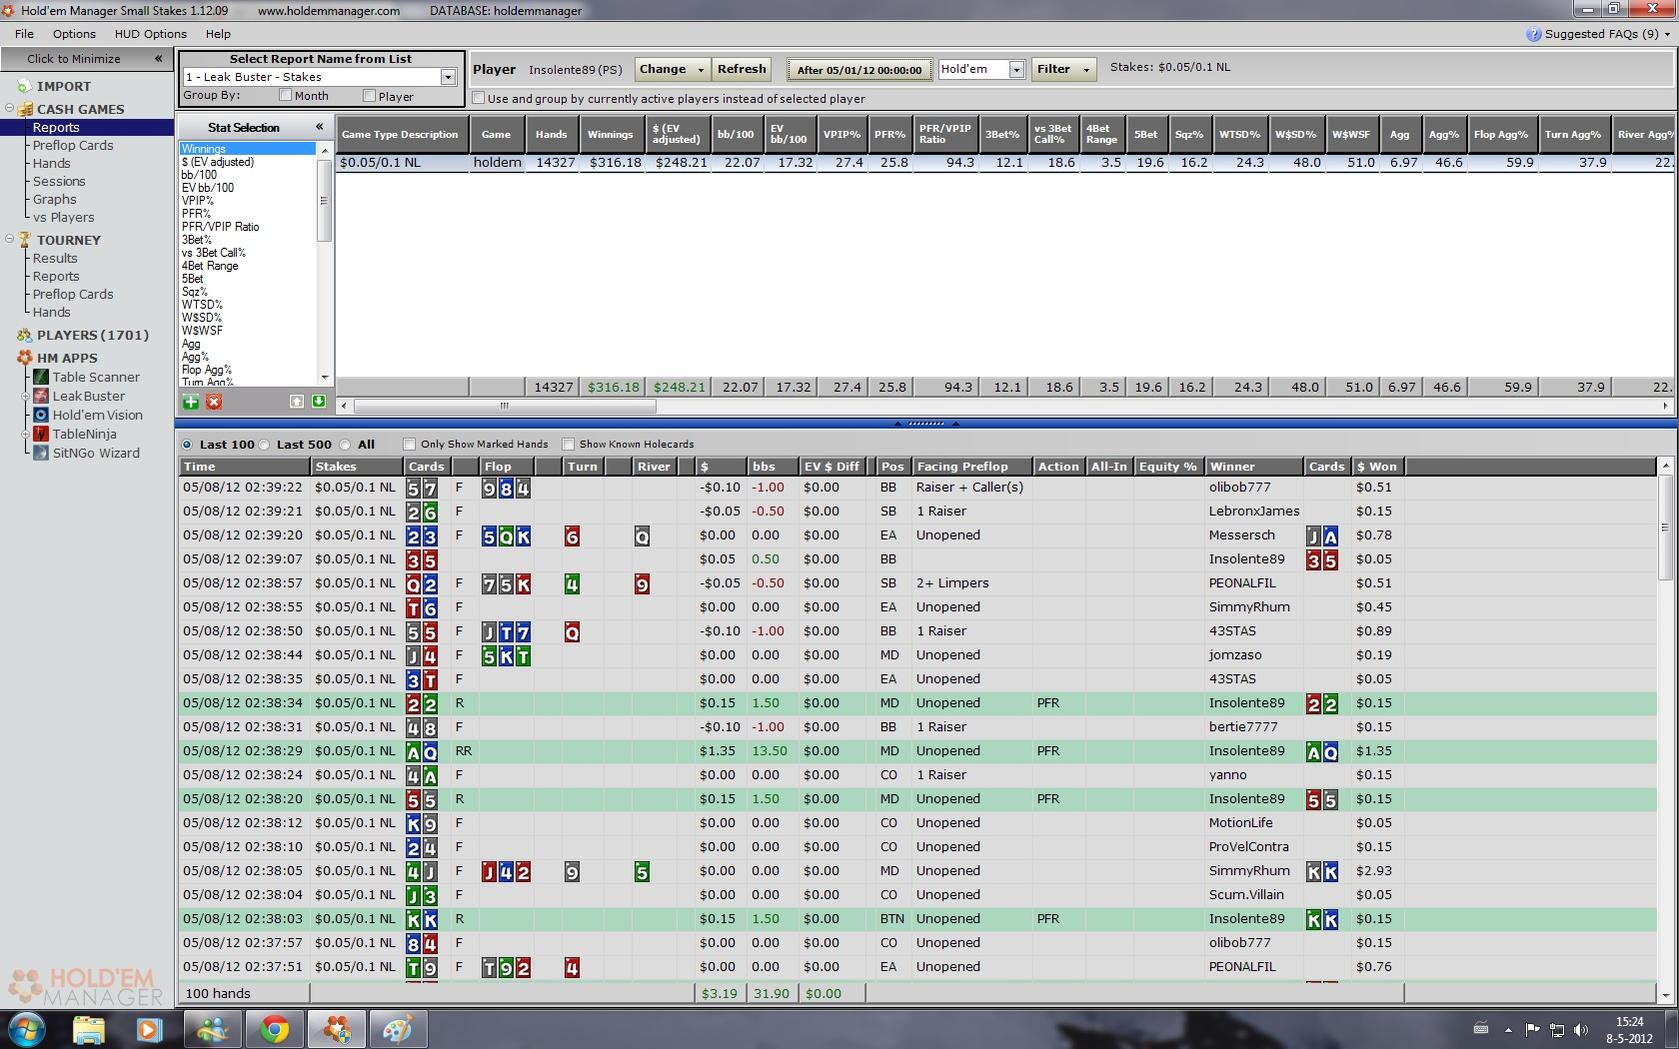Image resolution: width=1679 pixels, height=1049 pixels.
Task: Open the File menu
Action: (24, 34)
